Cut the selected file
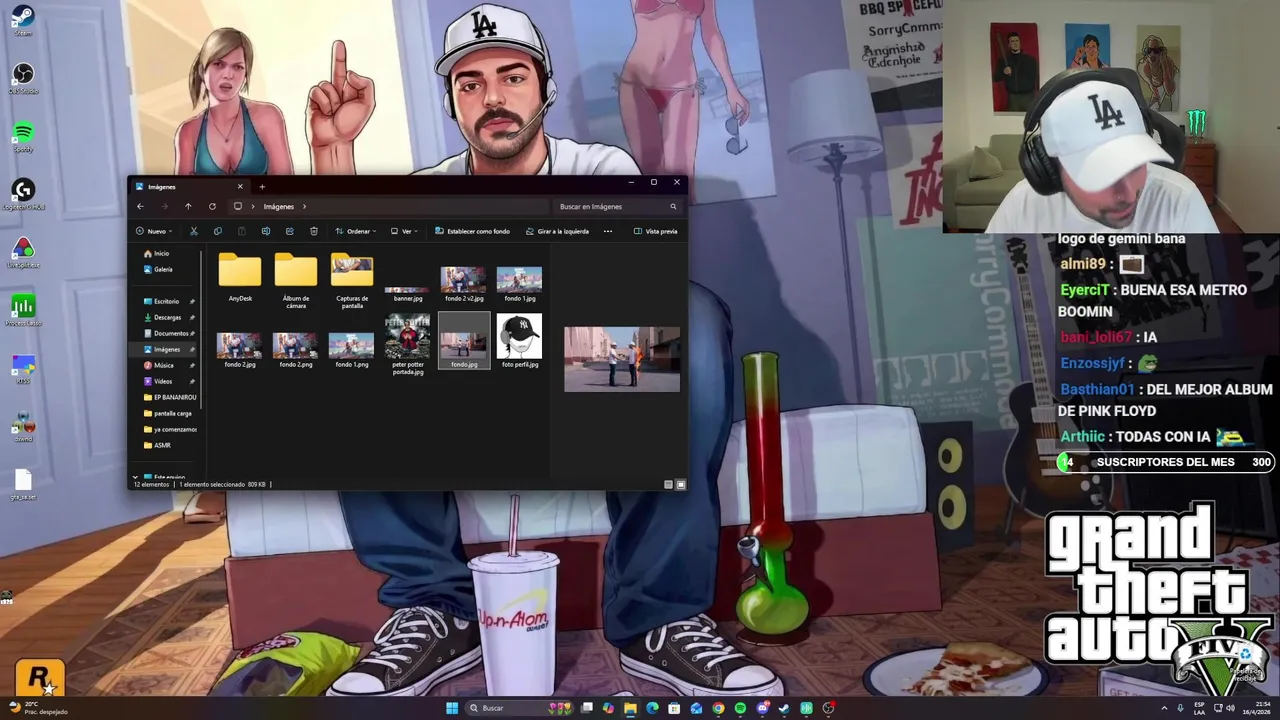The width and height of the screenshot is (1280, 720). (x=193, y=231)
